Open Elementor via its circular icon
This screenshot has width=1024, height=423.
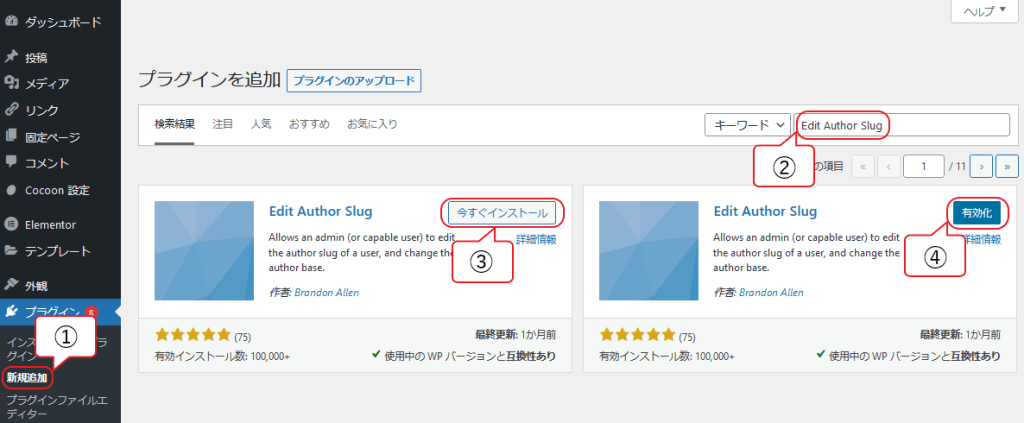click(x=11, y=224)
